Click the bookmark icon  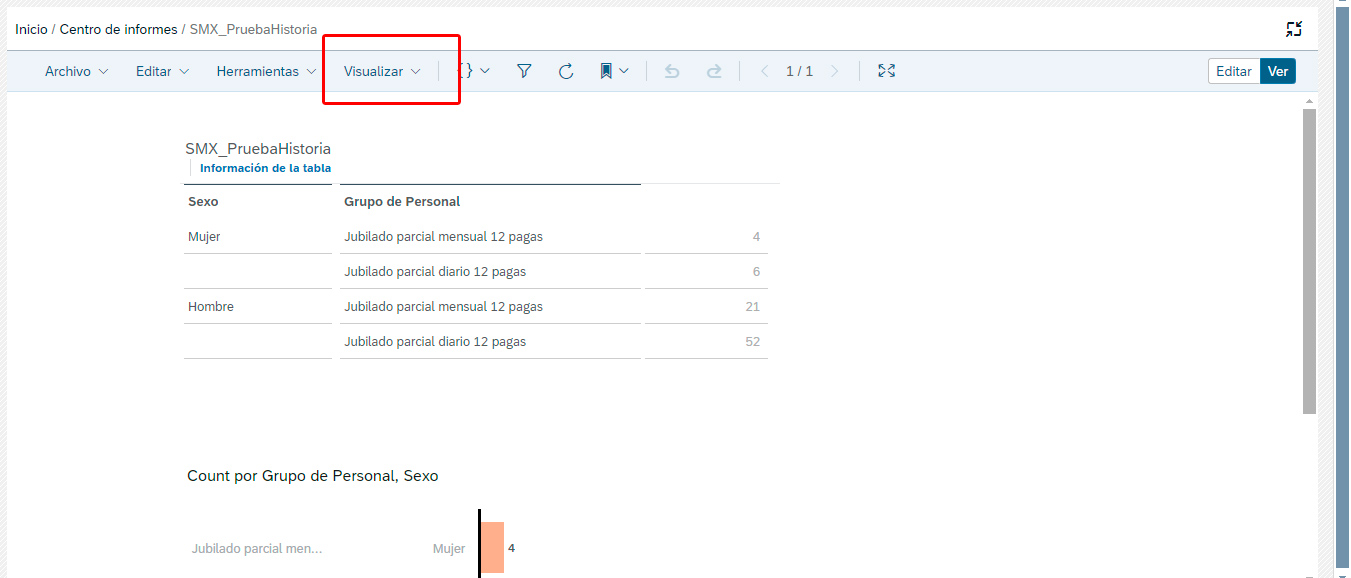pyautogui.click(x=606, y=71)
